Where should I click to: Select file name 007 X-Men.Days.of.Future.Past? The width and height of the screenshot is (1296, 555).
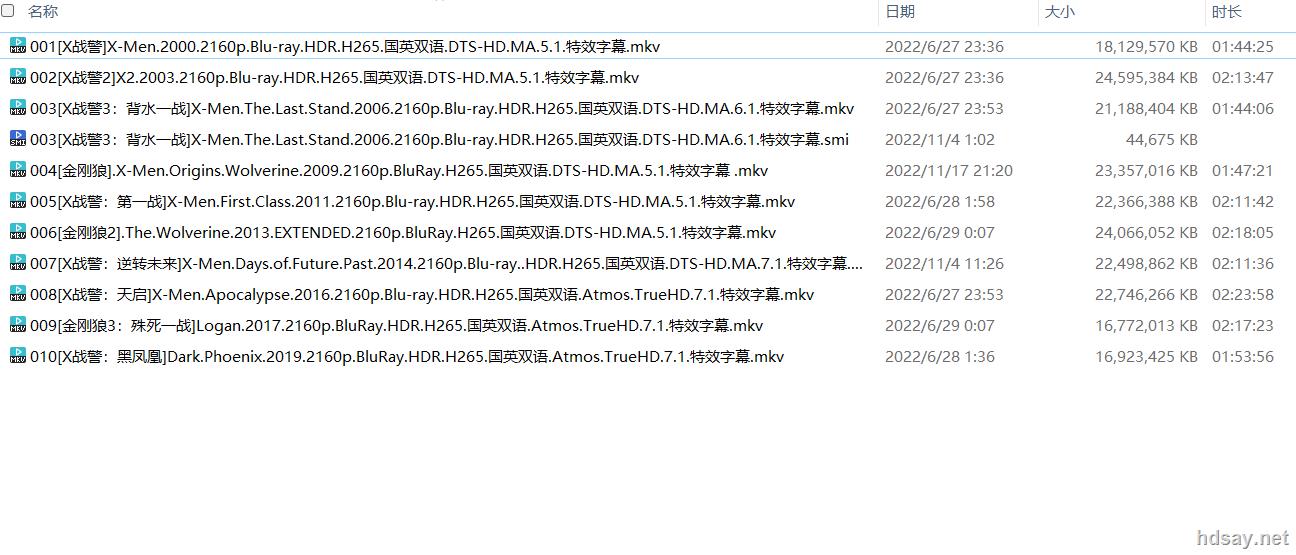447,264
